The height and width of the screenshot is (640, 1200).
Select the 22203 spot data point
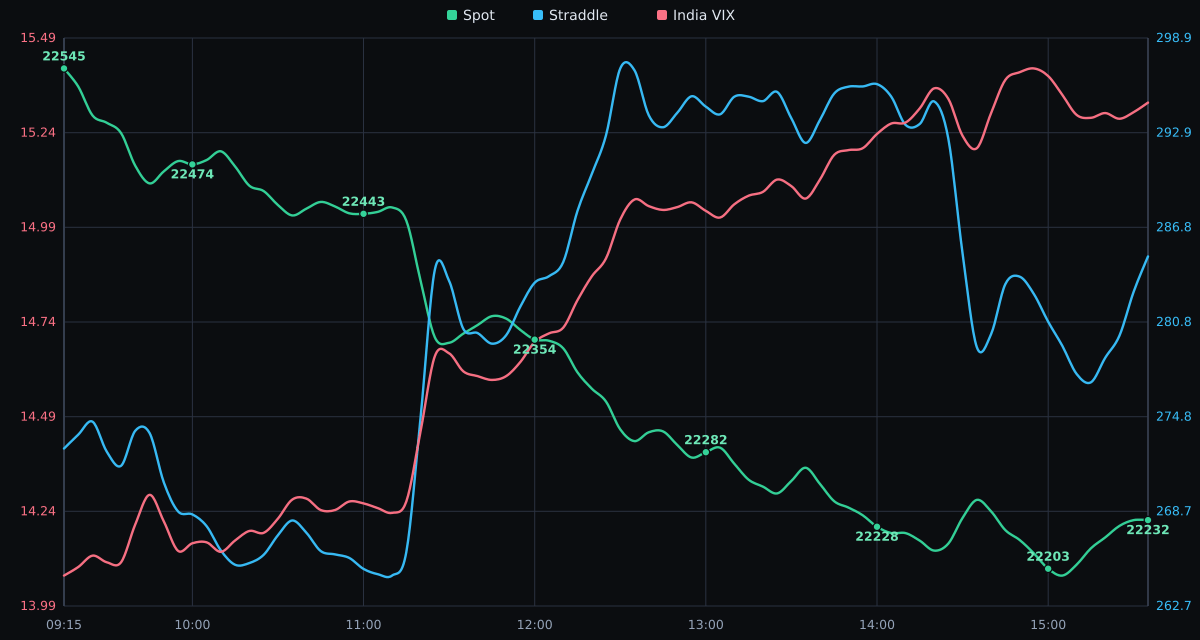click(x=1048, y=568)
